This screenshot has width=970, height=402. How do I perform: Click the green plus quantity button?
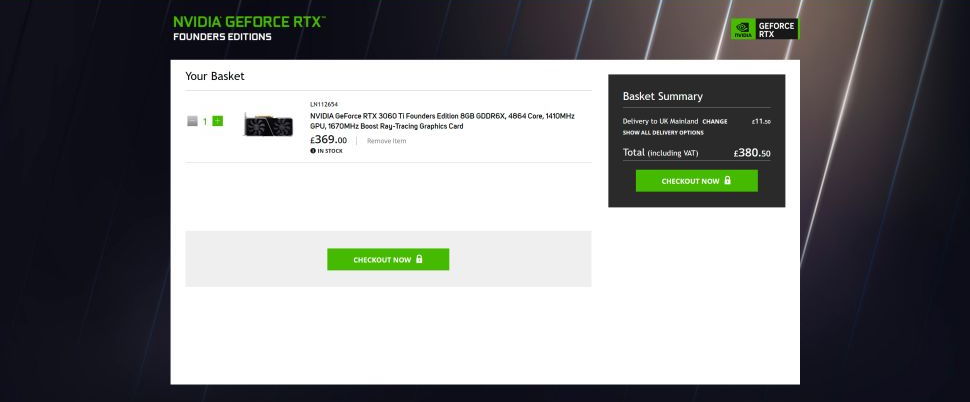click(218, 121)
